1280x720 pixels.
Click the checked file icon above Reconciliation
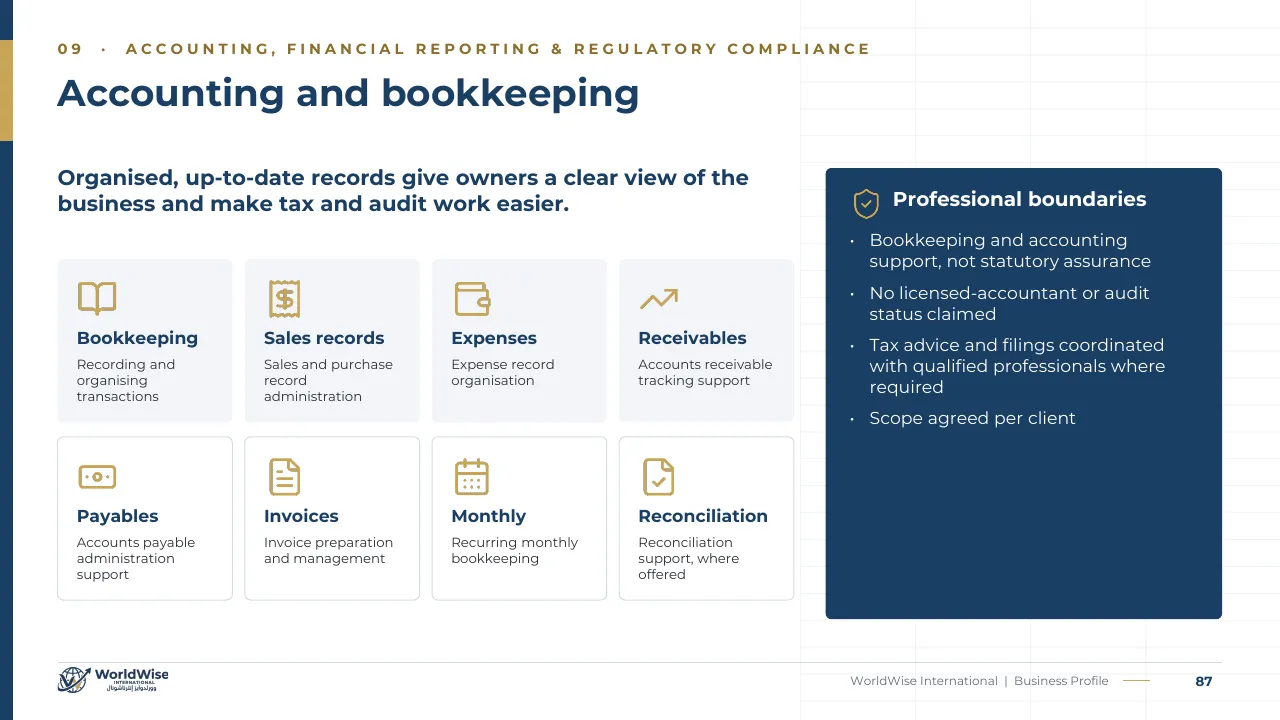[659, 477]
